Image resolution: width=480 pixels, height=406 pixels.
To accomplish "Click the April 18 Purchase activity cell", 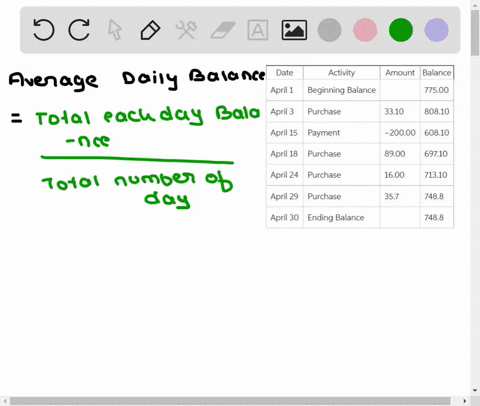I will point(342,154).
